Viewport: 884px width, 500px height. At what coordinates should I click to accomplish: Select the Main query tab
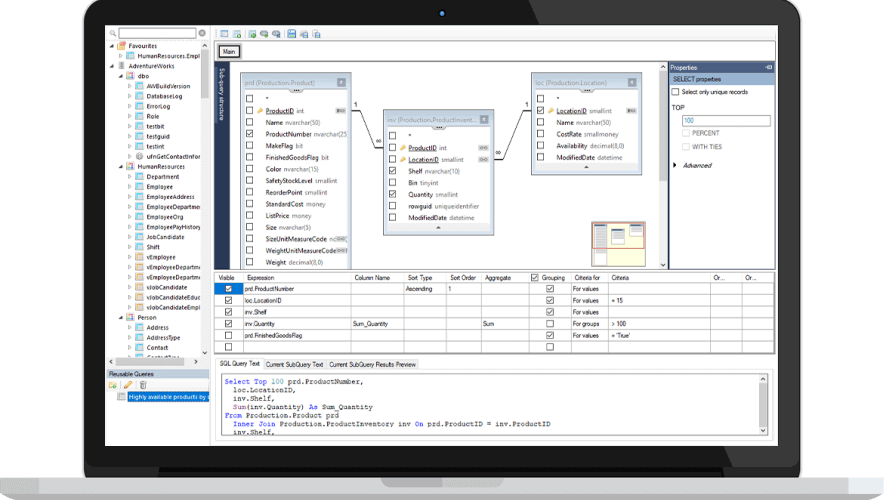click(x=229, y=51)
